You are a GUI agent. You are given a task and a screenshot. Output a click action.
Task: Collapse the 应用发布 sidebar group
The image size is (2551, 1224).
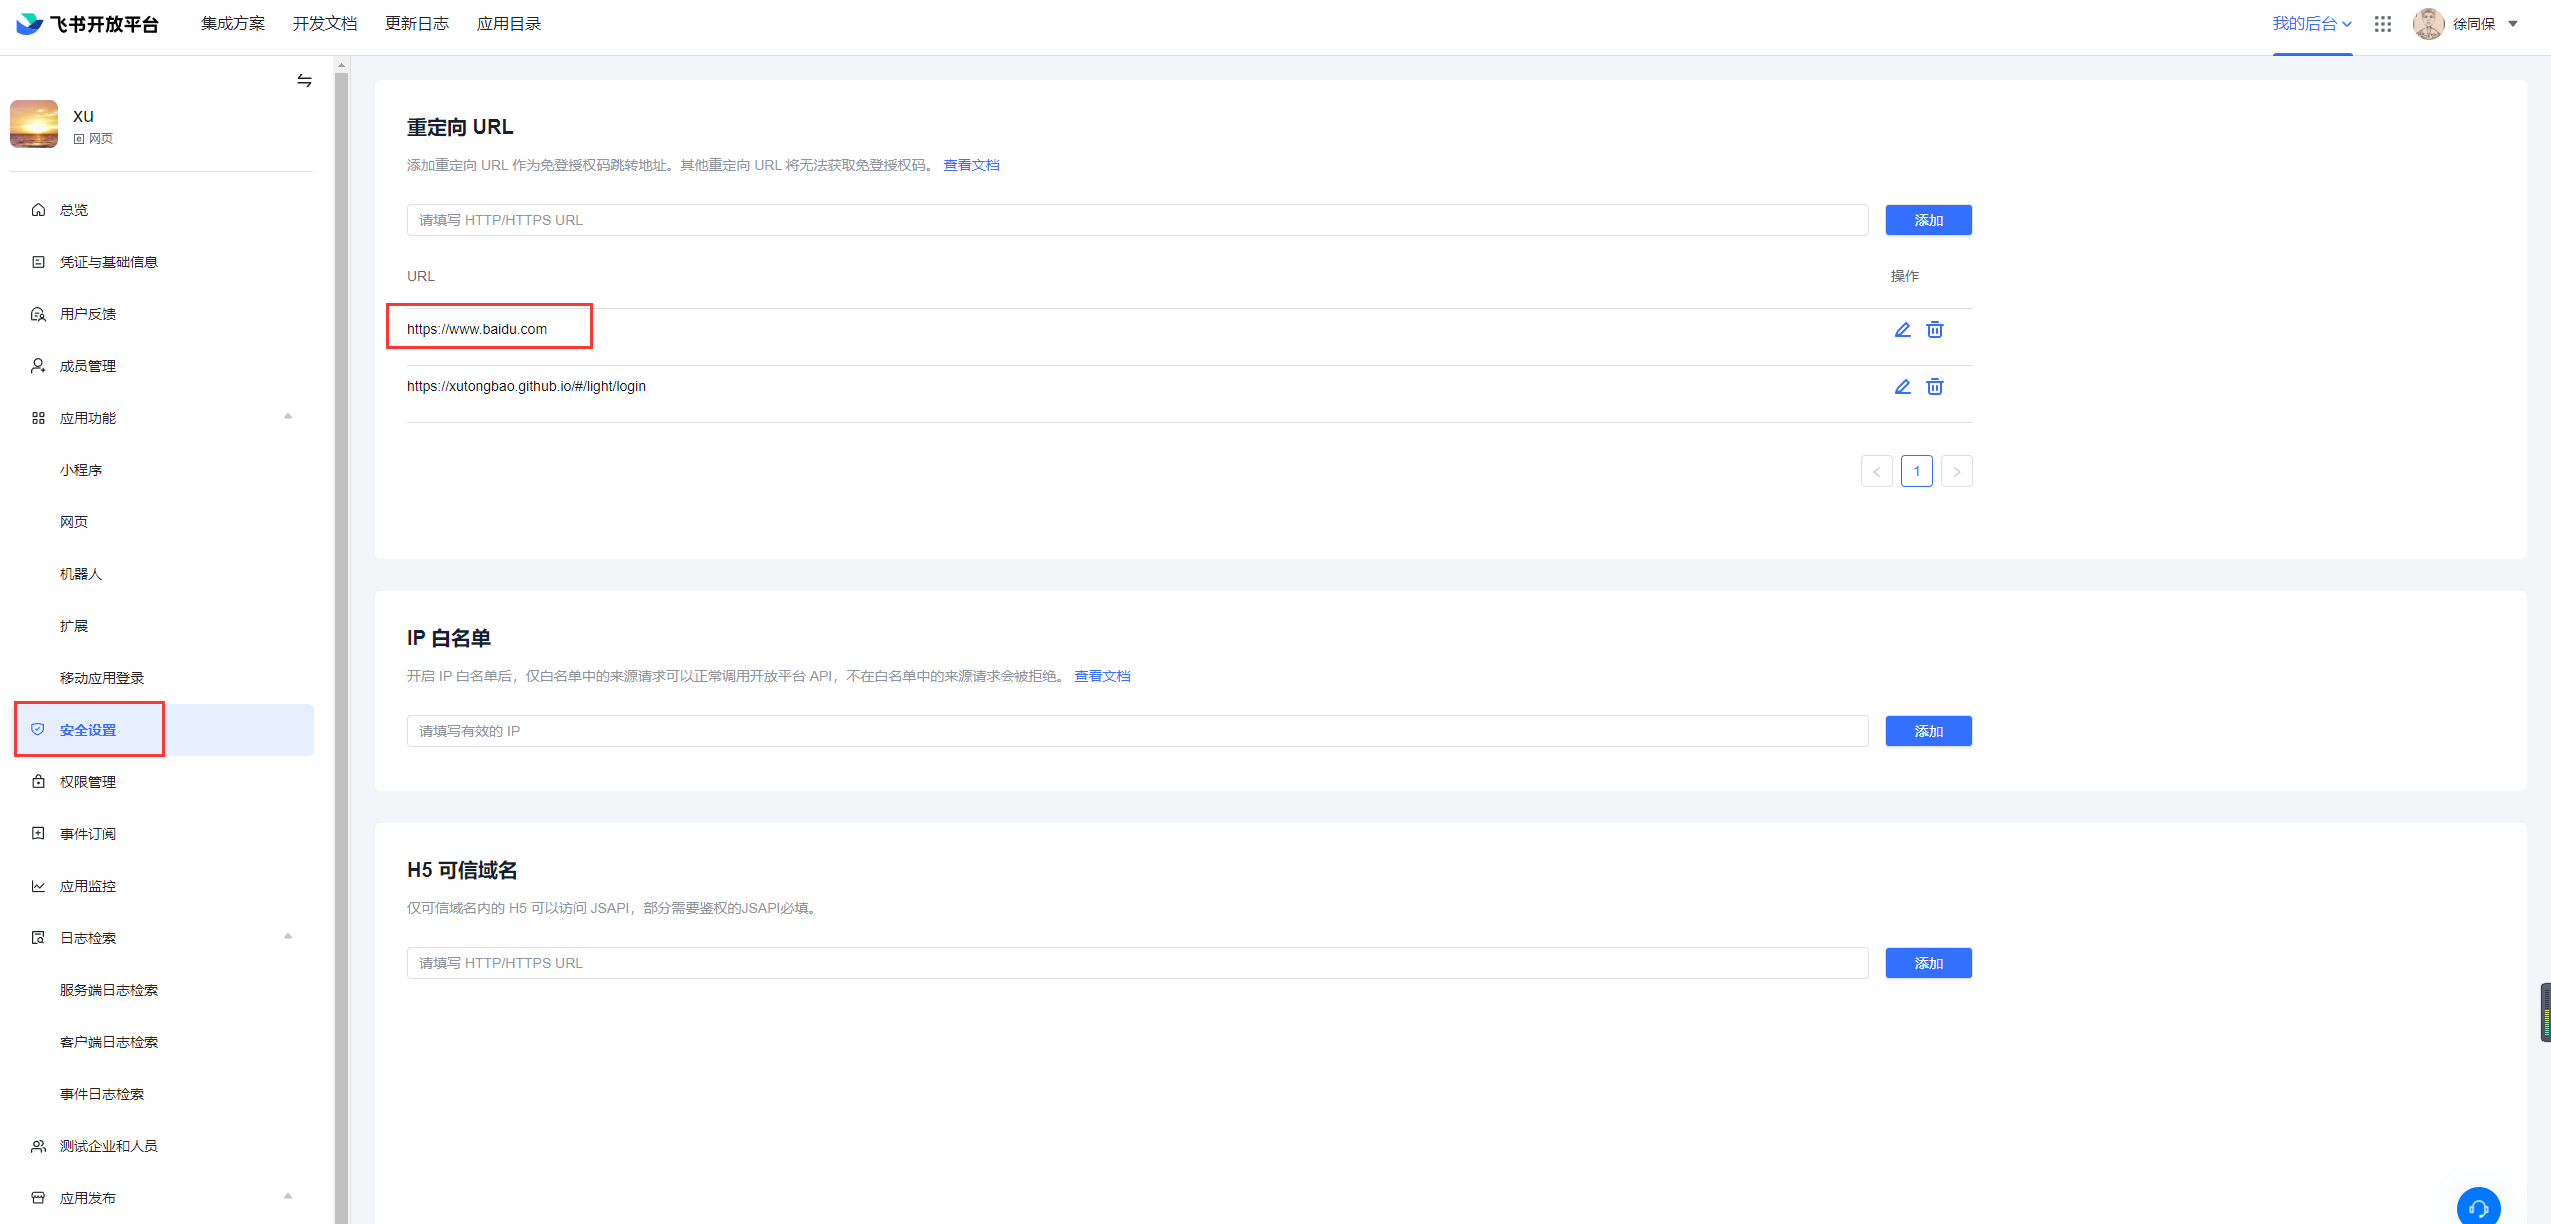pyautogui.click(x=288, y=1197)
